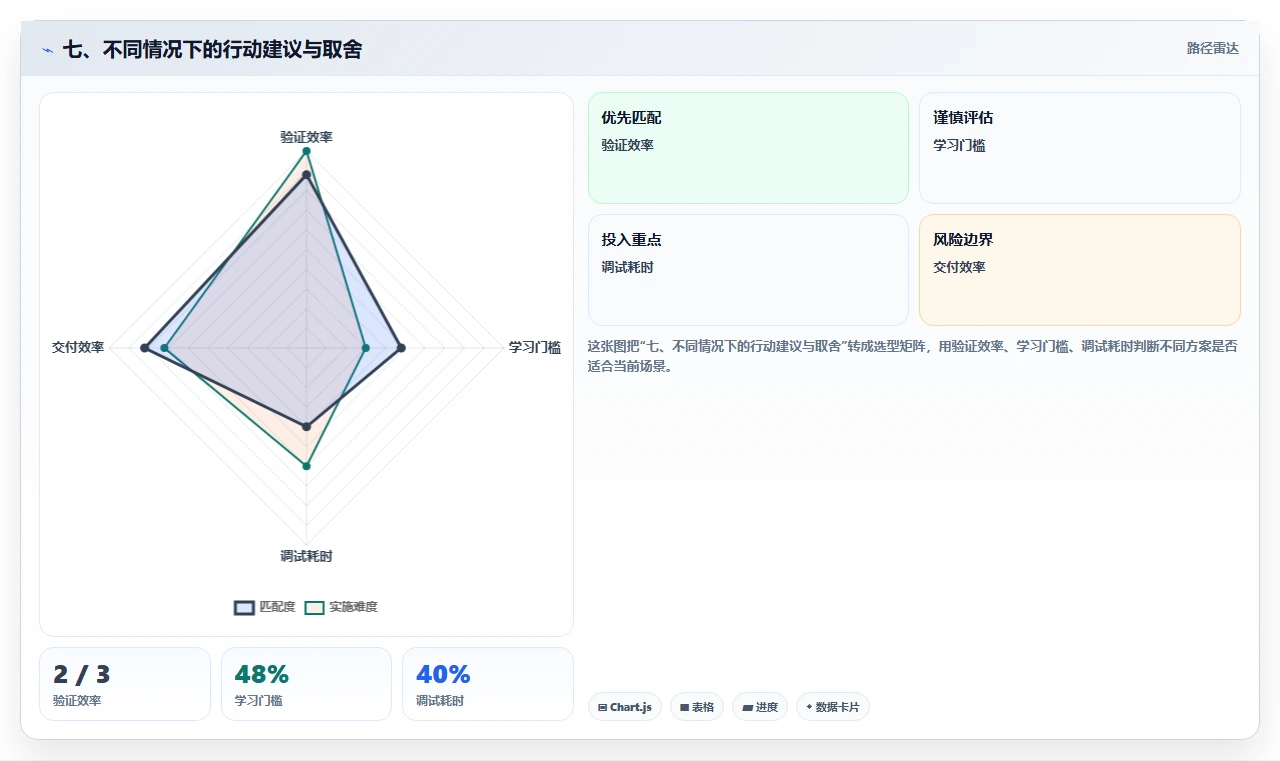Click the 调试耗时 axis label on radar

(306, 556)
